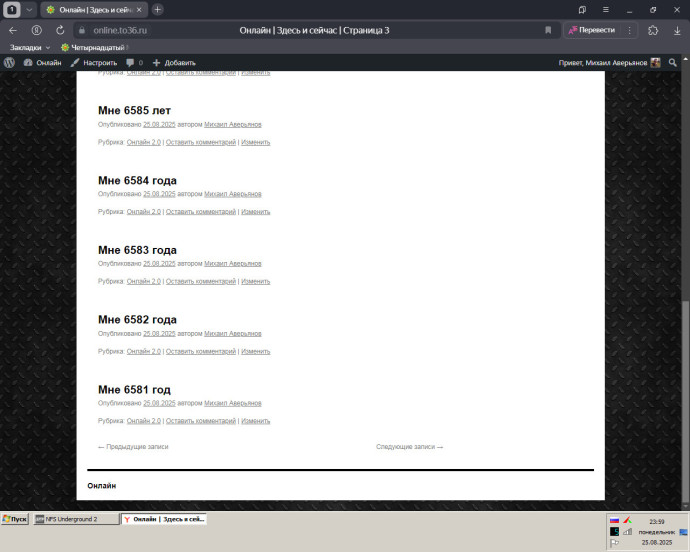690x552 pixels.
Task: Open WordPress admin bar search magnifier
Action: coord(672,63)
